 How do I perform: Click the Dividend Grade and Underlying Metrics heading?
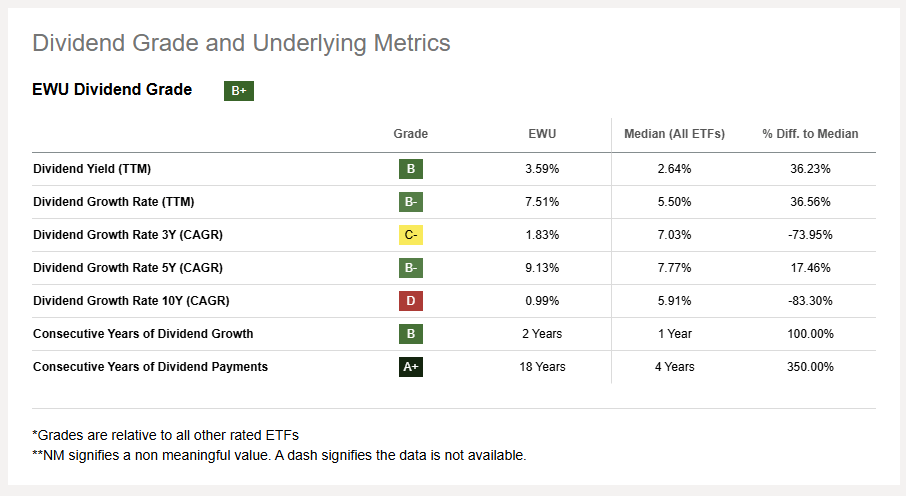(241, 44)
